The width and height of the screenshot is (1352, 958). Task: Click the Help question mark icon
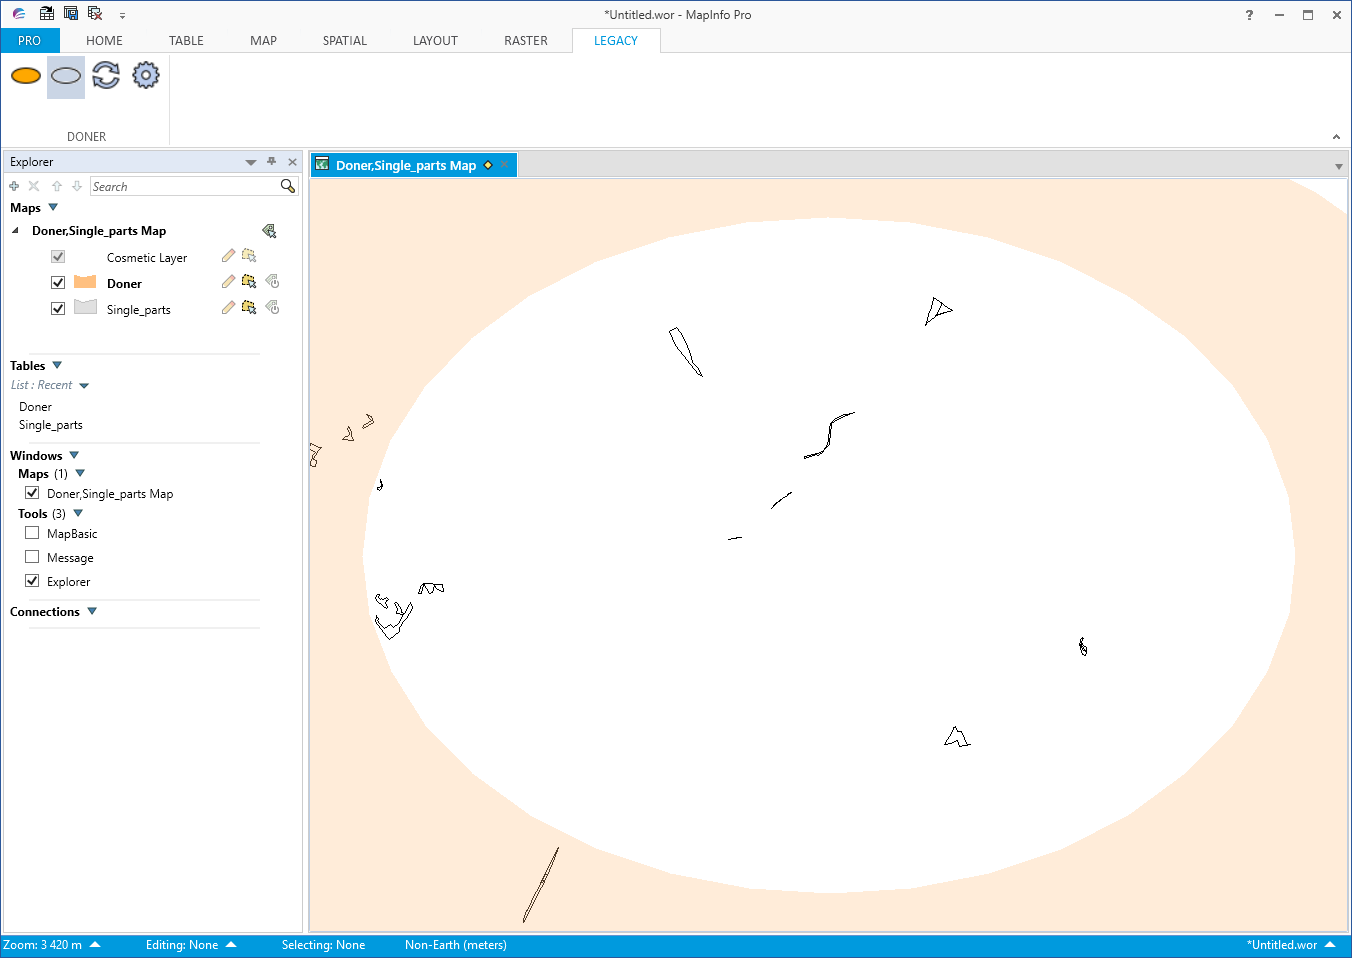click(x=1249, y=15)
